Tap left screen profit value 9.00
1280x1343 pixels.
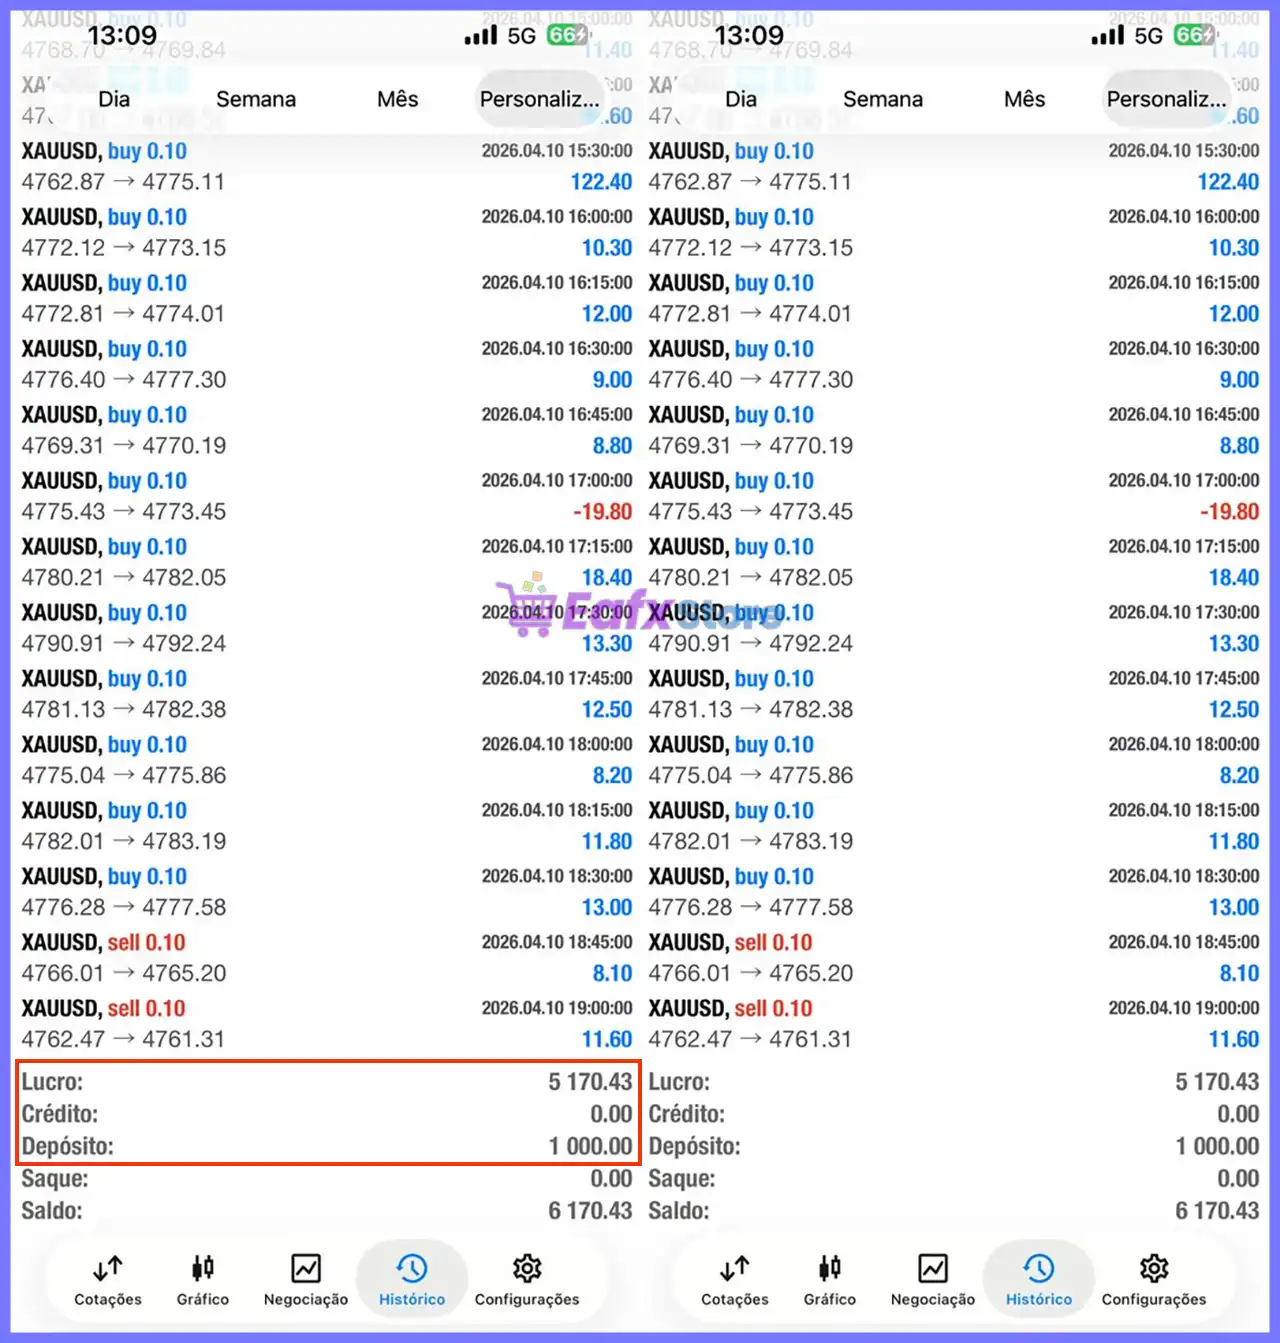click(612, 380)
